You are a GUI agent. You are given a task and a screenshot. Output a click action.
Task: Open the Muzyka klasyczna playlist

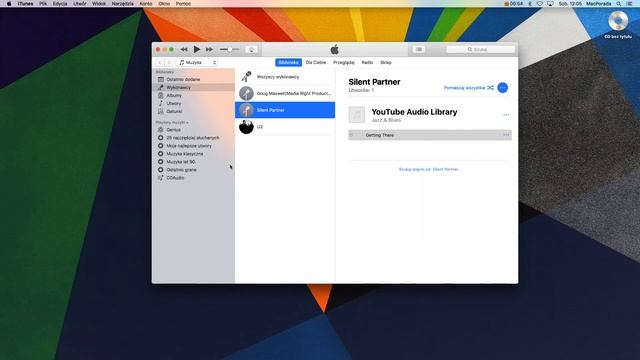(193, 154)
